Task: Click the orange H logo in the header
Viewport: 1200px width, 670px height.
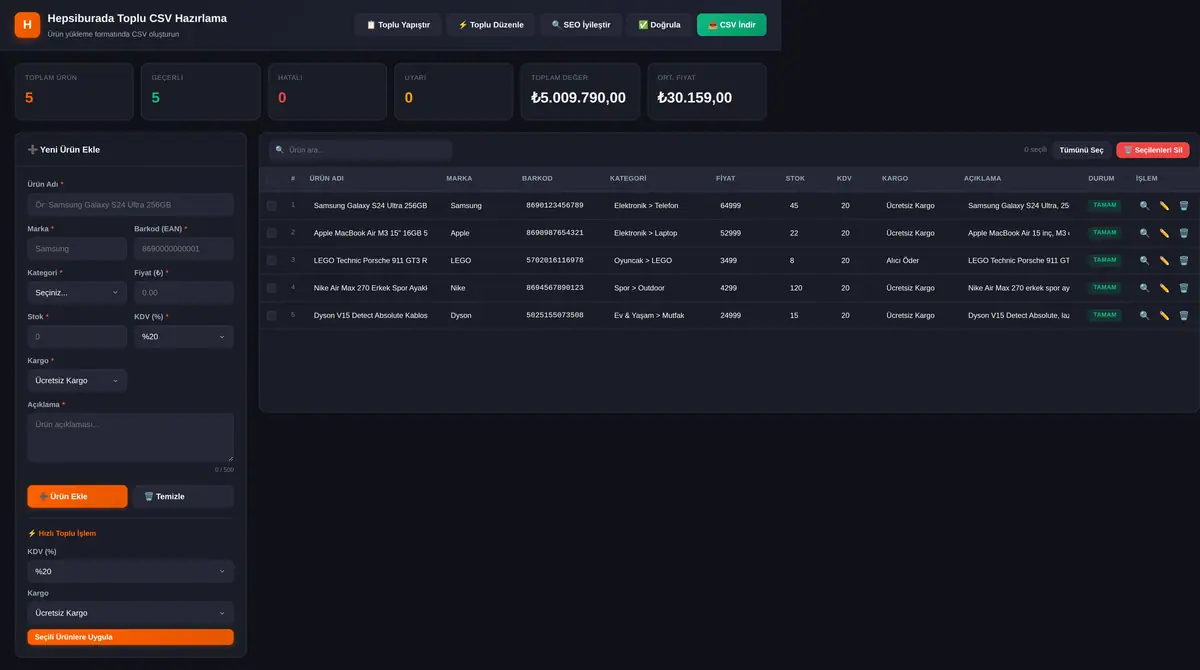Action: pyautogui.click(x=27, y=24)
